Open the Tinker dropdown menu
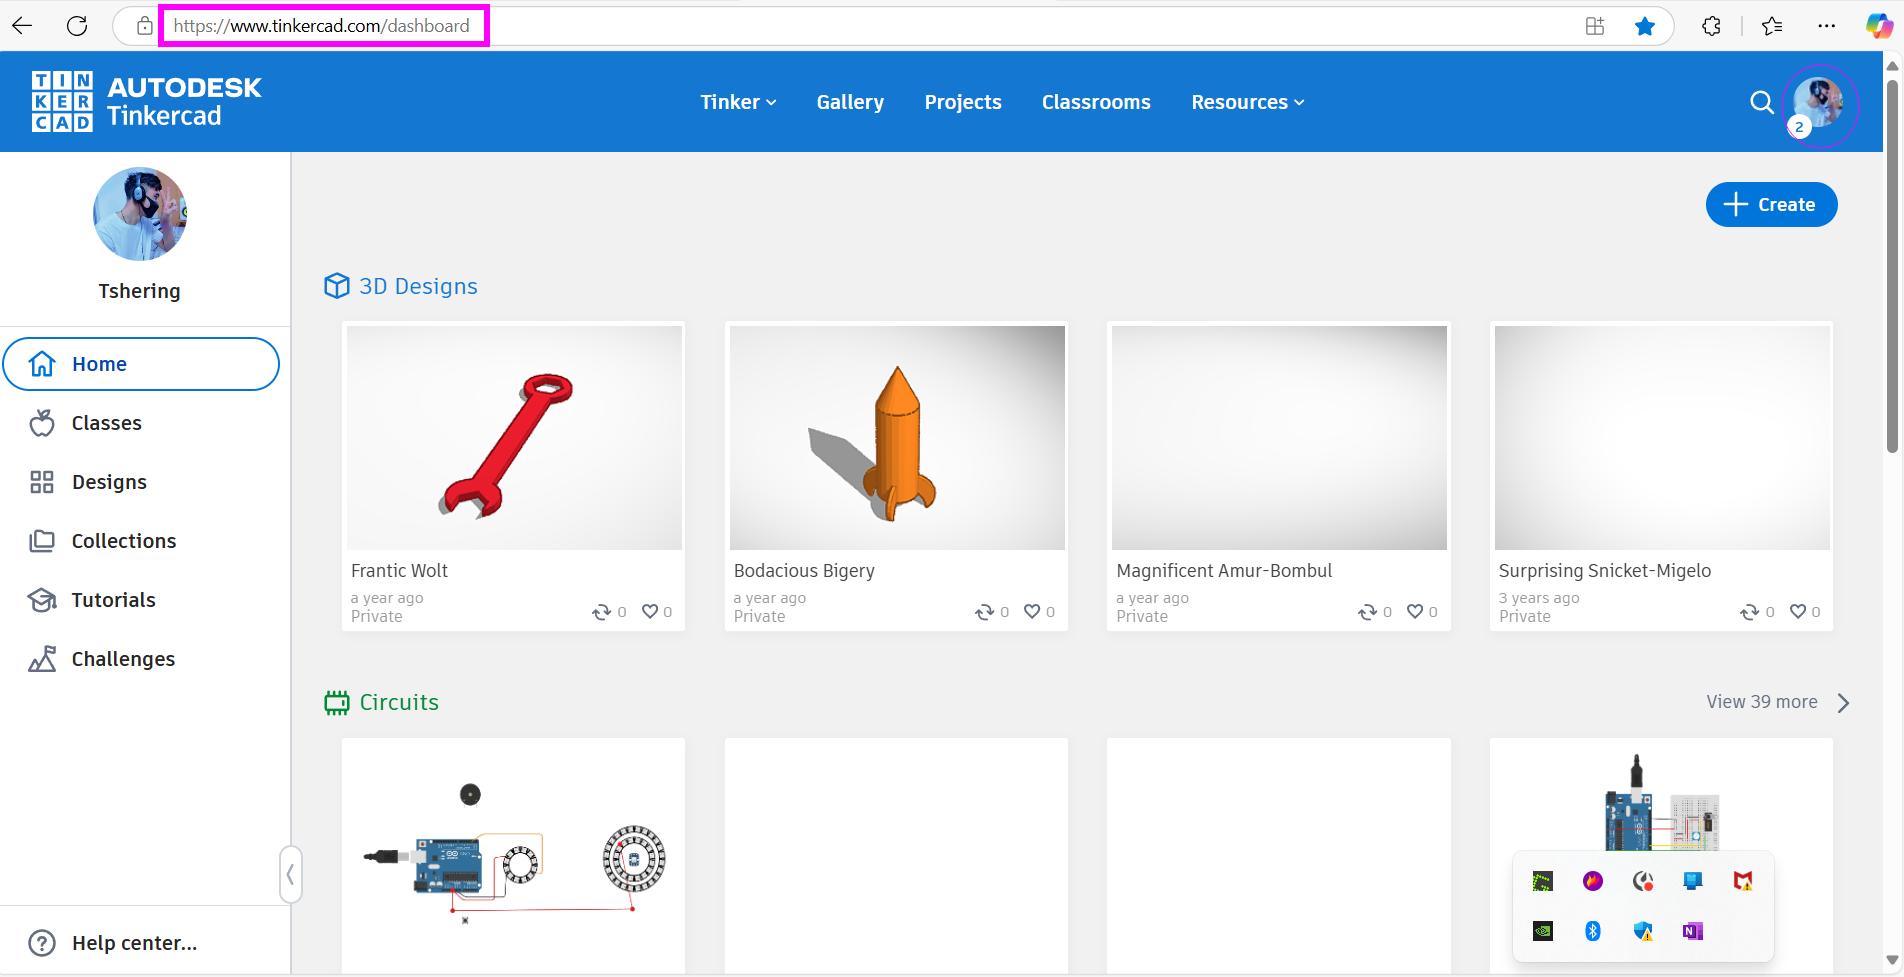Screen dimensions: 1904x977 (x=738, y=102)
